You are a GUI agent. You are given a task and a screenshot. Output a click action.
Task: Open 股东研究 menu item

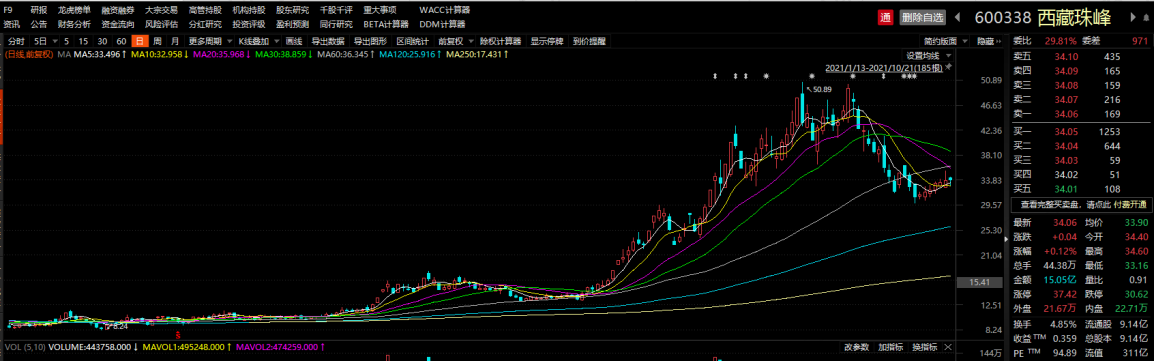(292, 10)
